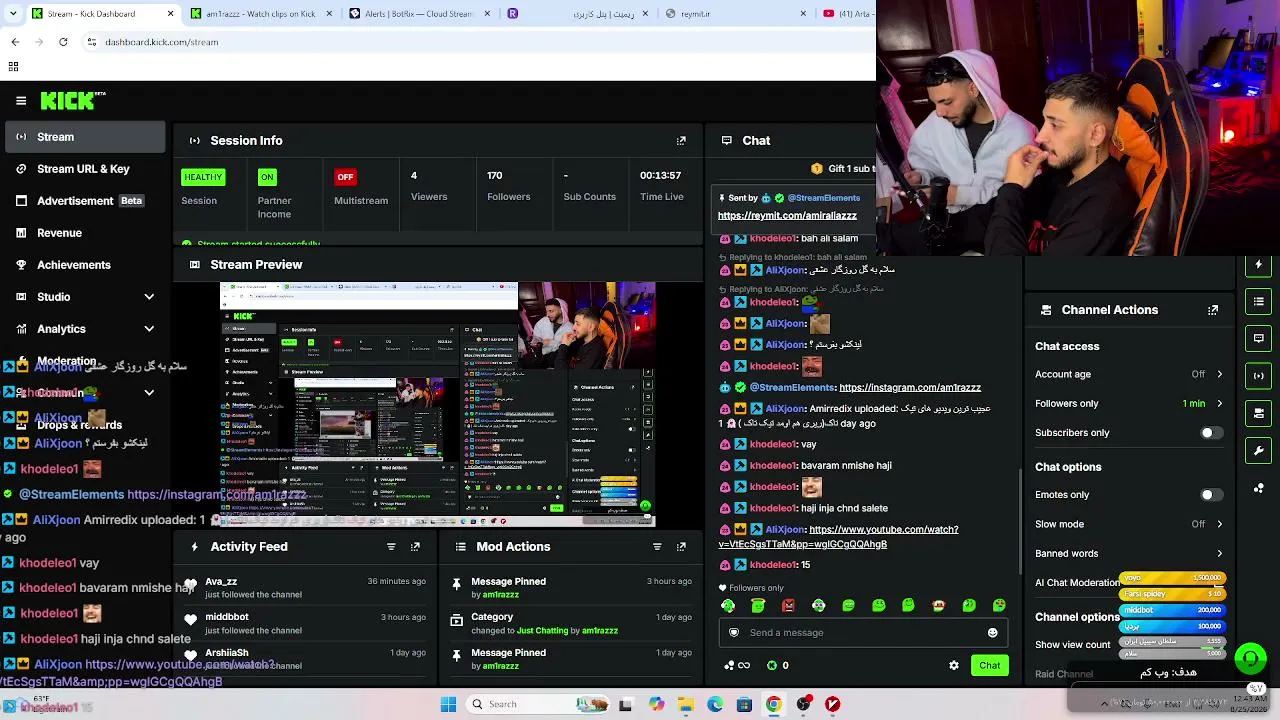Click the camera icon in the right rail
The width and height of the screenshot is (1280, 720).
pyautogui.click(x=1258, y=412)
